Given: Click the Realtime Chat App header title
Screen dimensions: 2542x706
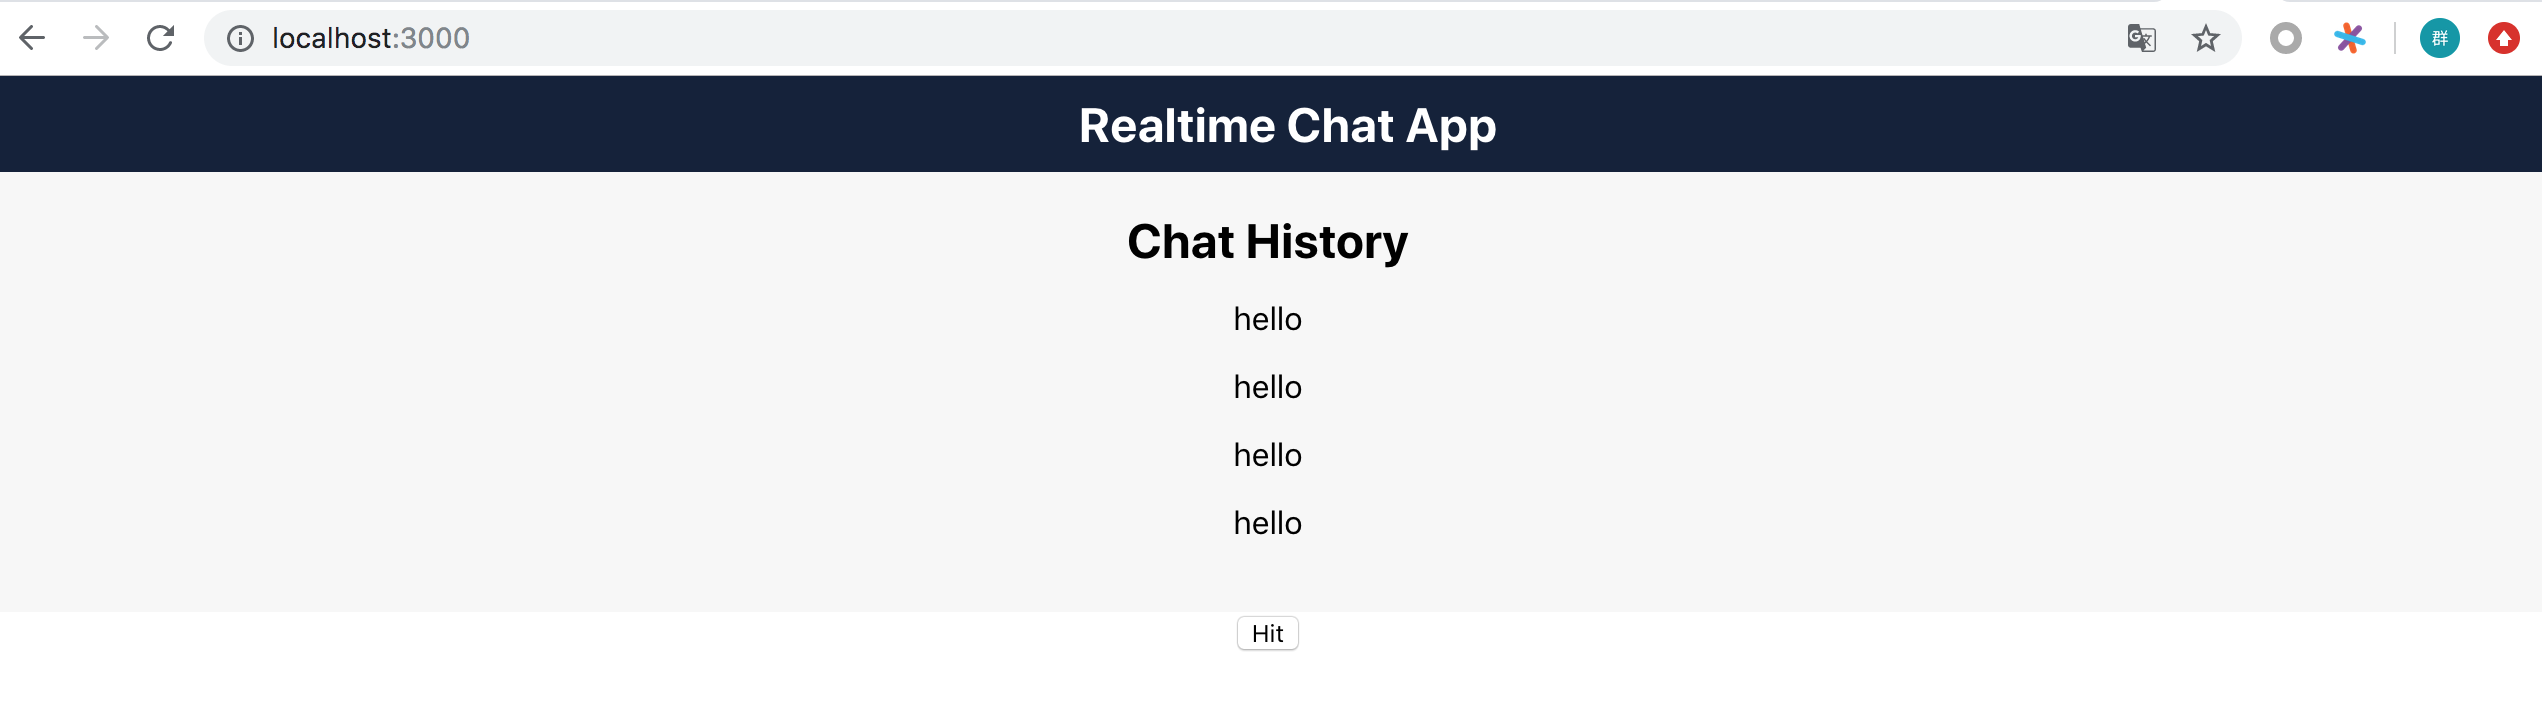Looking at the screenshot, I should pos(1287,126).
